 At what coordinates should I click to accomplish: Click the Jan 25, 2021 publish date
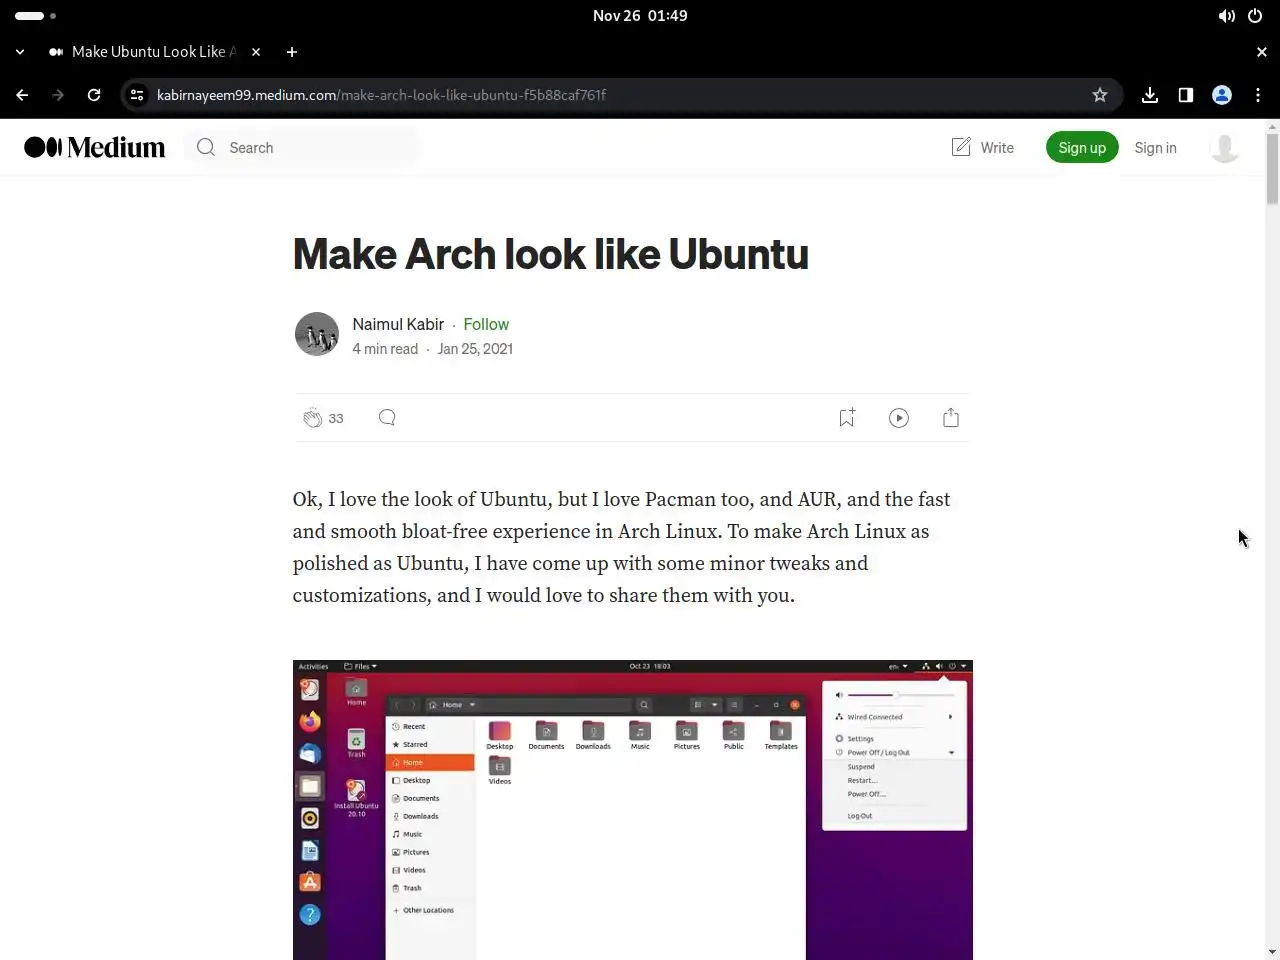pyautogui.click(x=475, y=349)
